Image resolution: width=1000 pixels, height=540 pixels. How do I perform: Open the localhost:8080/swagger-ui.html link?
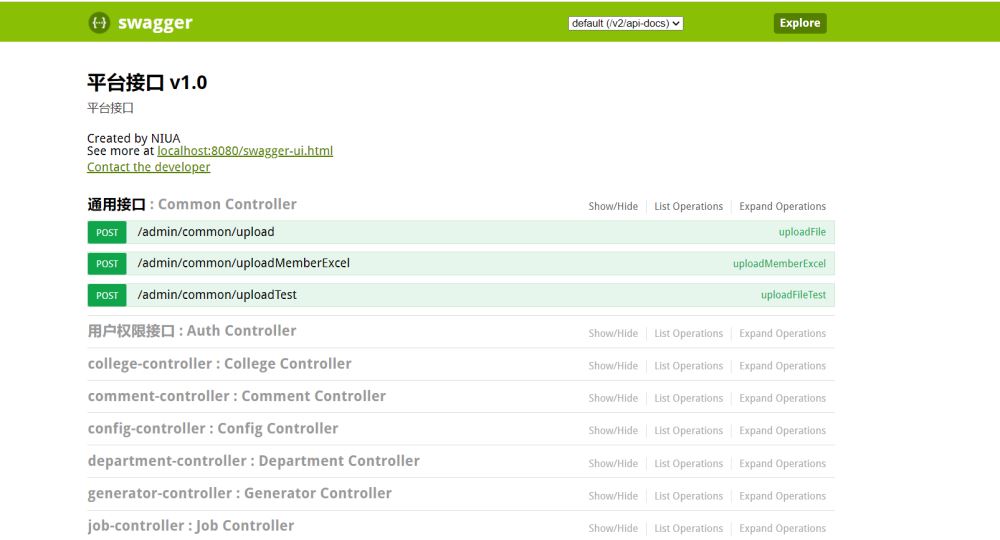click(x=245, y=151)
